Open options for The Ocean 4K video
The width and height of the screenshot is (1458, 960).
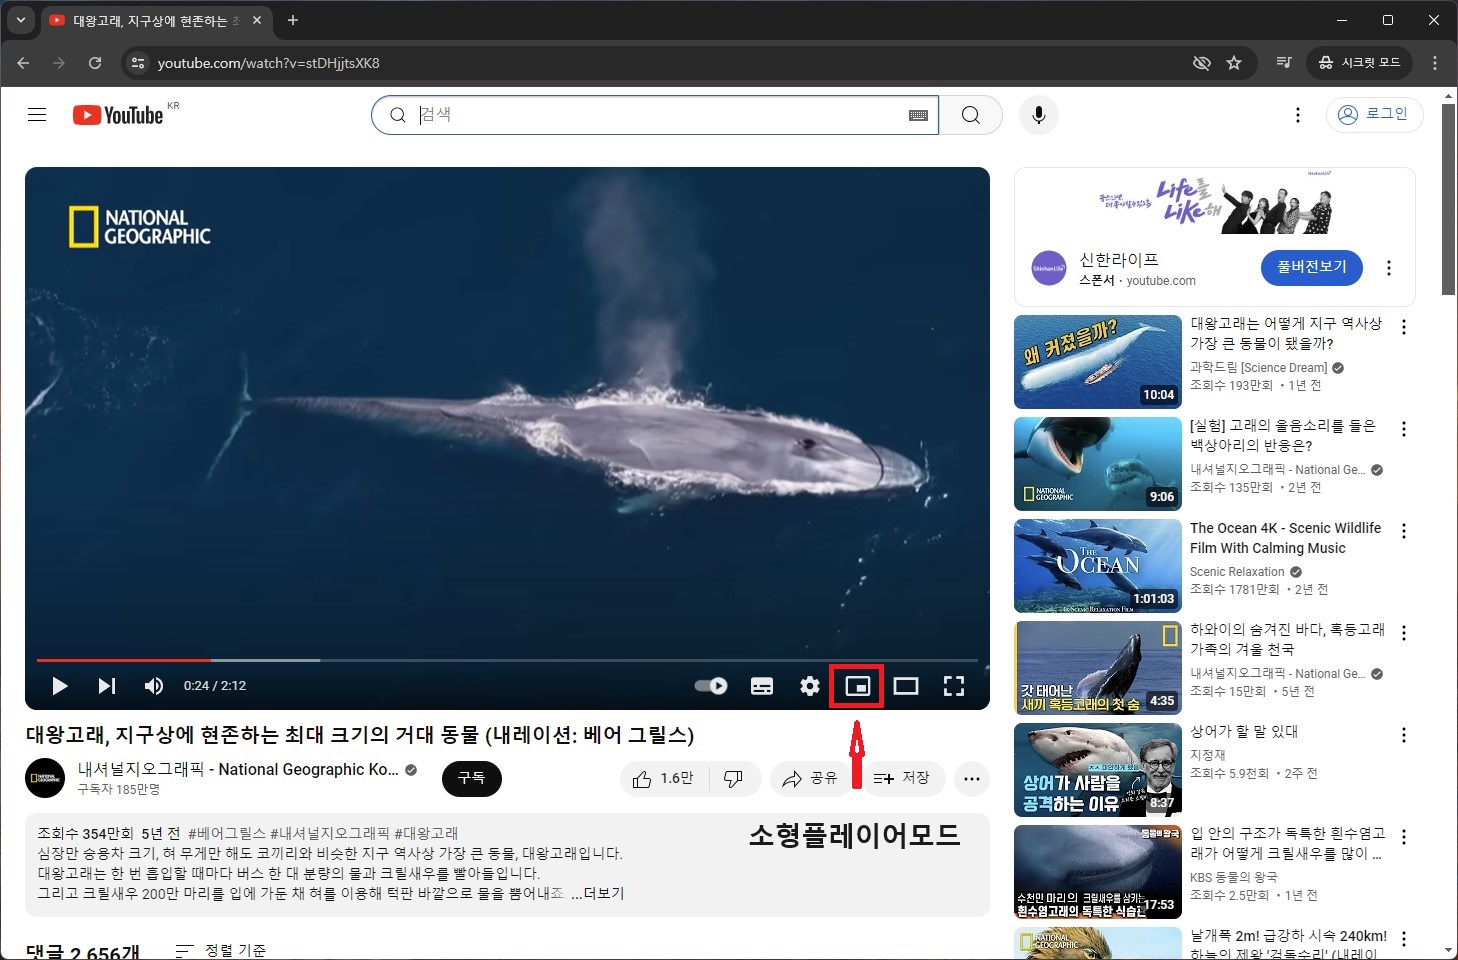pos(1404,531)
